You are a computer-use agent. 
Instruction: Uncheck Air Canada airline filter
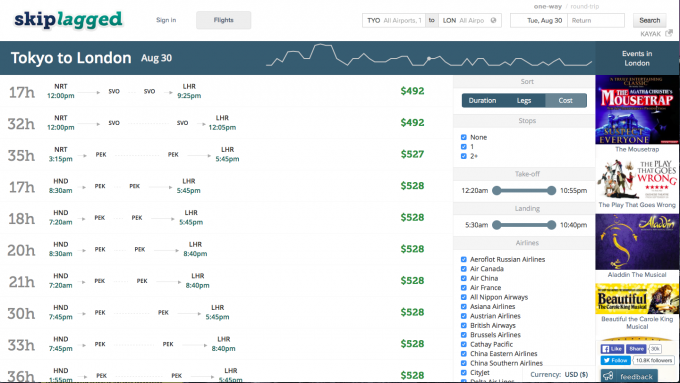click(x=464, y=269)
